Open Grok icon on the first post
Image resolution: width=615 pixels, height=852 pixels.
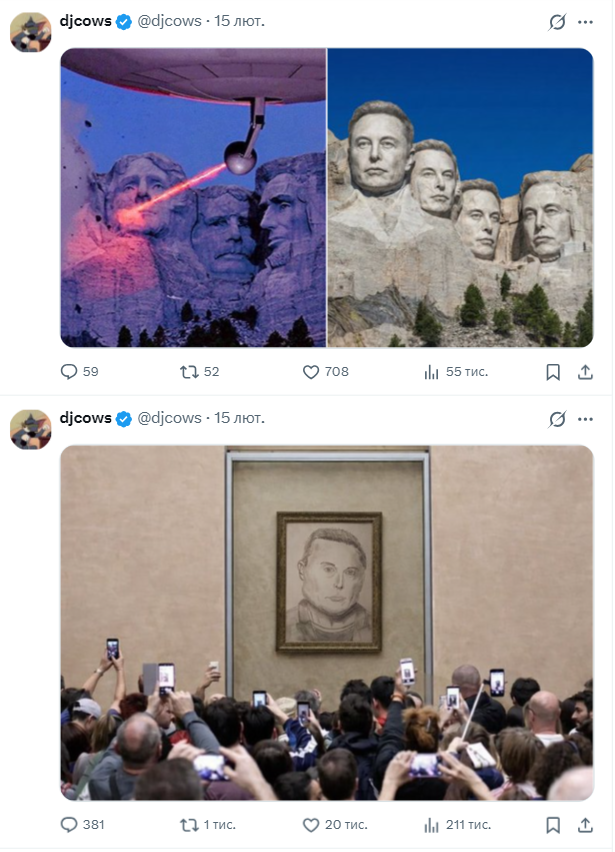pyautogui.click(x=557, y=22)
